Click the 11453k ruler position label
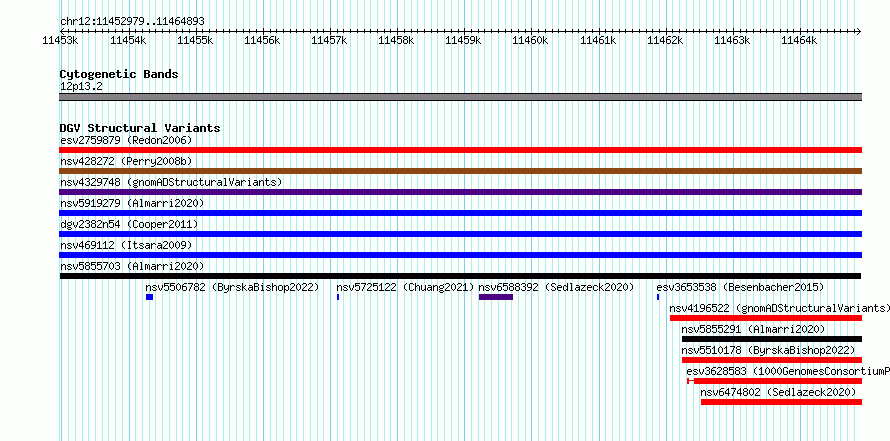The width and height of the screenshot is (890, 441). pos(61,40)
